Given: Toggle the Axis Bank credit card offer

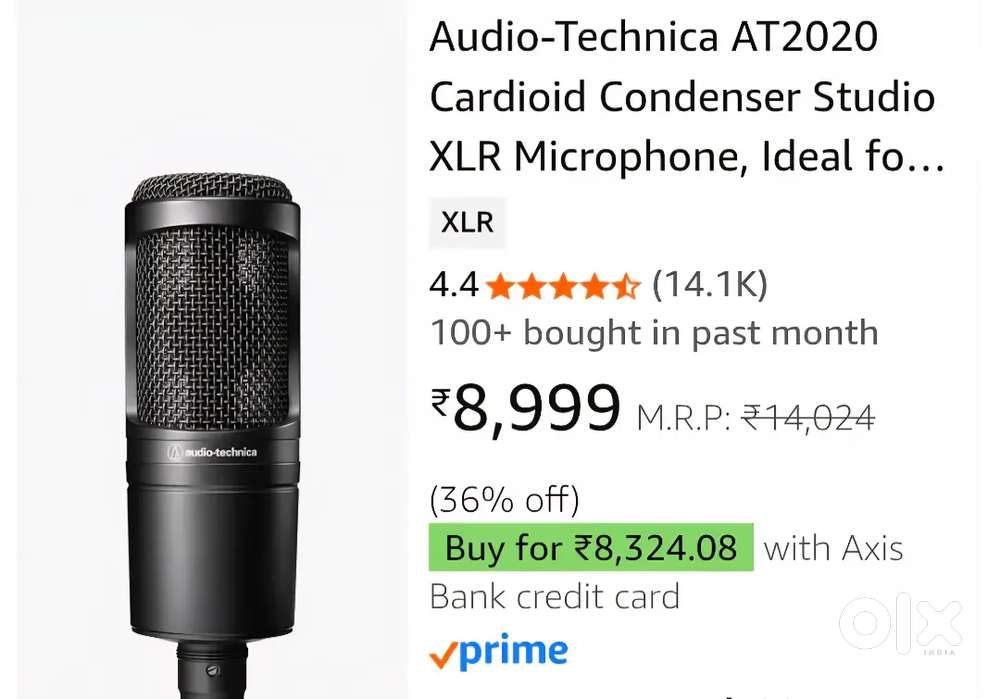Looking at the screenshot, I should tap(834, 548).
